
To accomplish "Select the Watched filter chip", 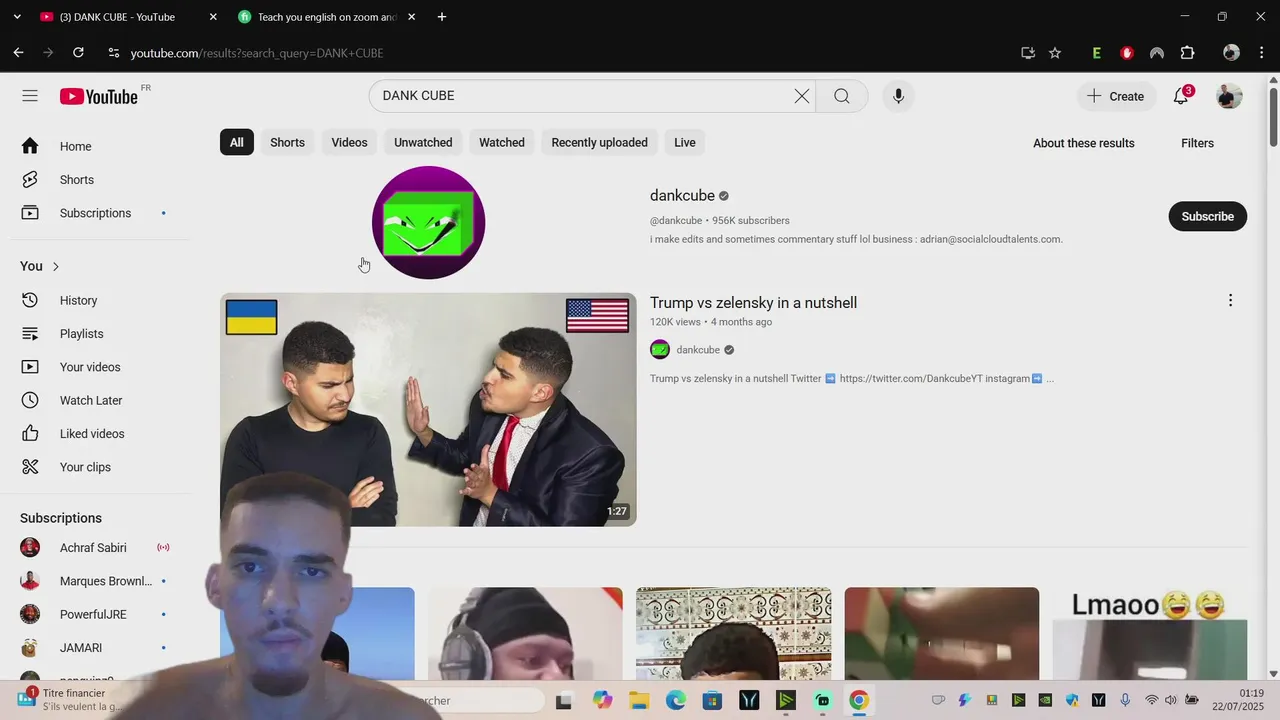I will click(x=502, y=143).
